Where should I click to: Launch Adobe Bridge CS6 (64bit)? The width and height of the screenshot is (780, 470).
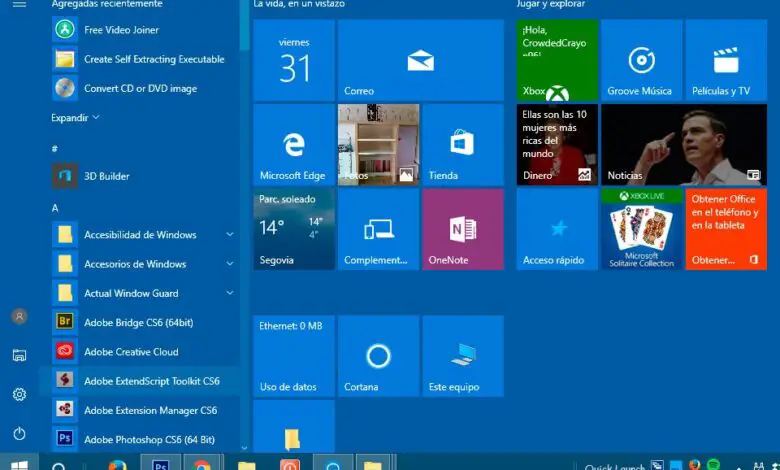(139, 323)
